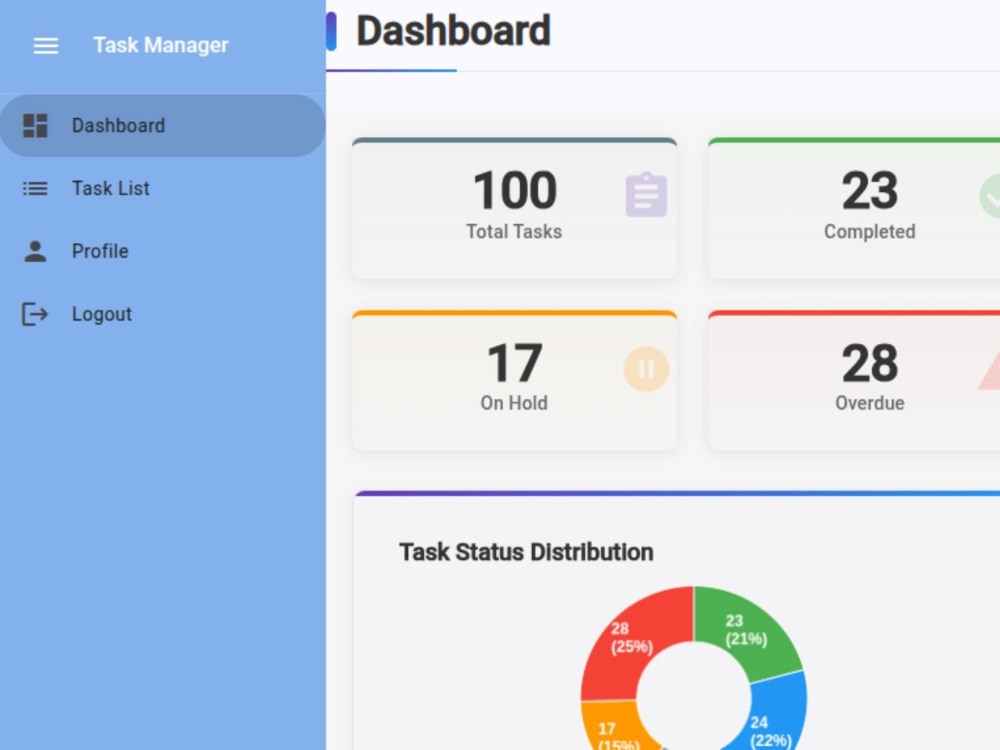This screenshot has height=750, width=1000.
Task: Click the Task Status Distribution heading
Action: click(x=526, y=552)
